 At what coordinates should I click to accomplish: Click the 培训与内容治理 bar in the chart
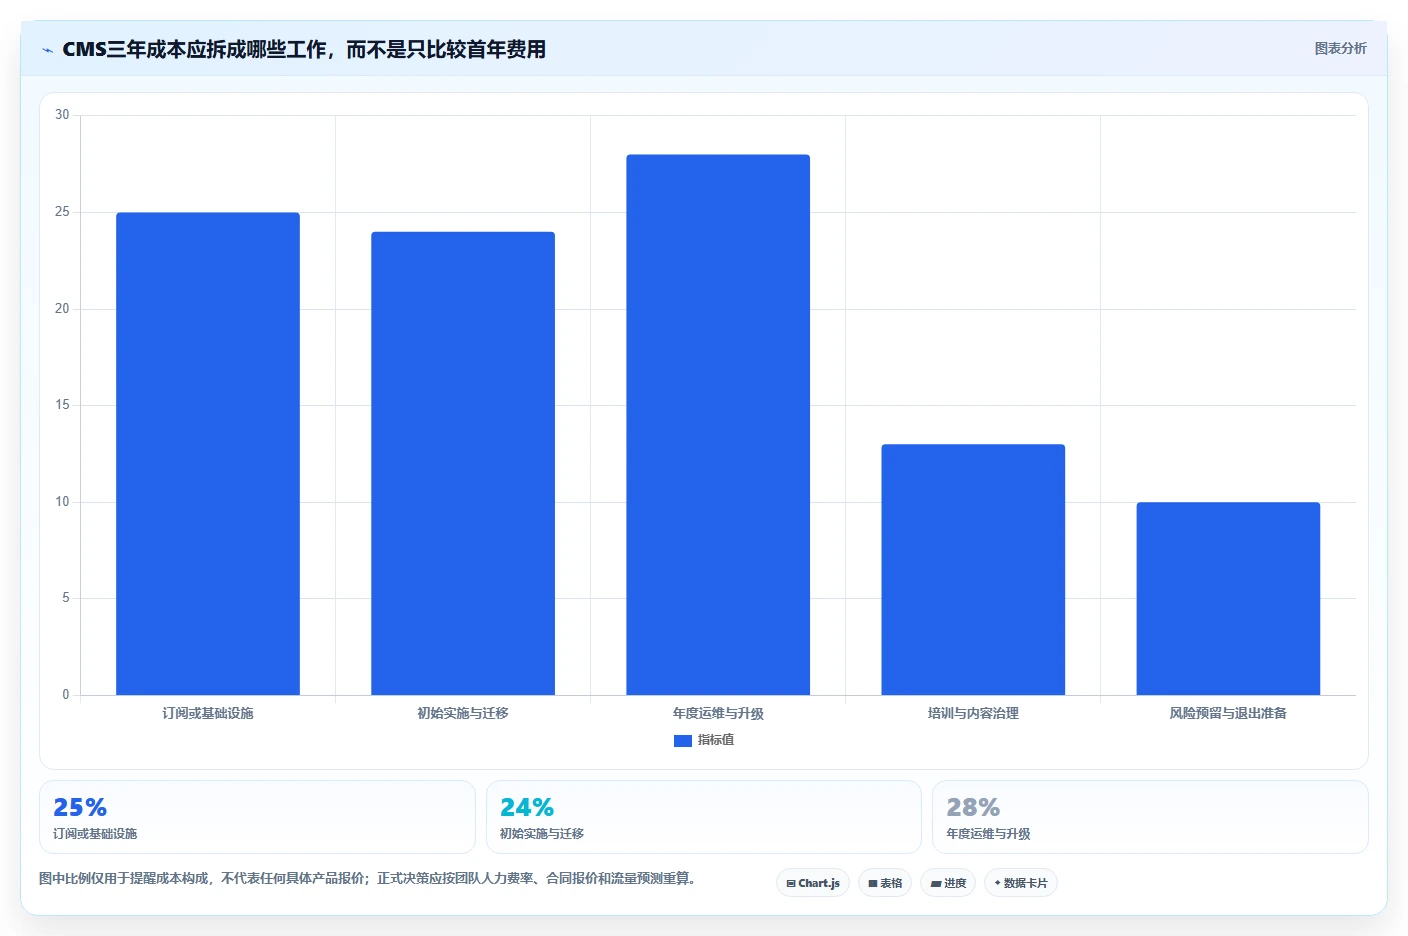pyautogui.click(x=973, y=570)
